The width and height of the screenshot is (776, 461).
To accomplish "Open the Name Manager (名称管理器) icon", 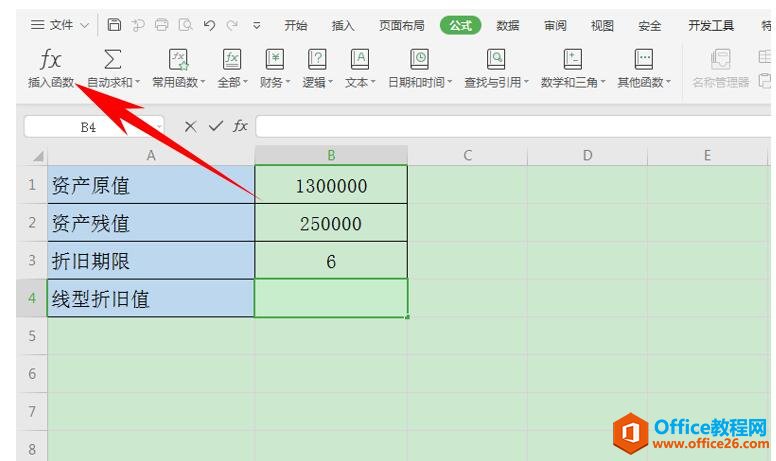I will (x=721, y=59).
